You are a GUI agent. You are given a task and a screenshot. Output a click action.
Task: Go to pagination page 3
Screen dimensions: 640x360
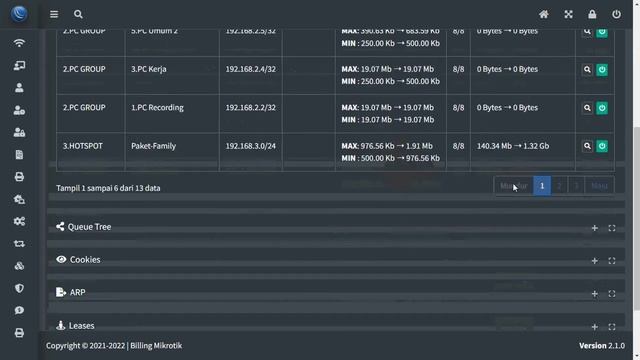coord(576,186)
